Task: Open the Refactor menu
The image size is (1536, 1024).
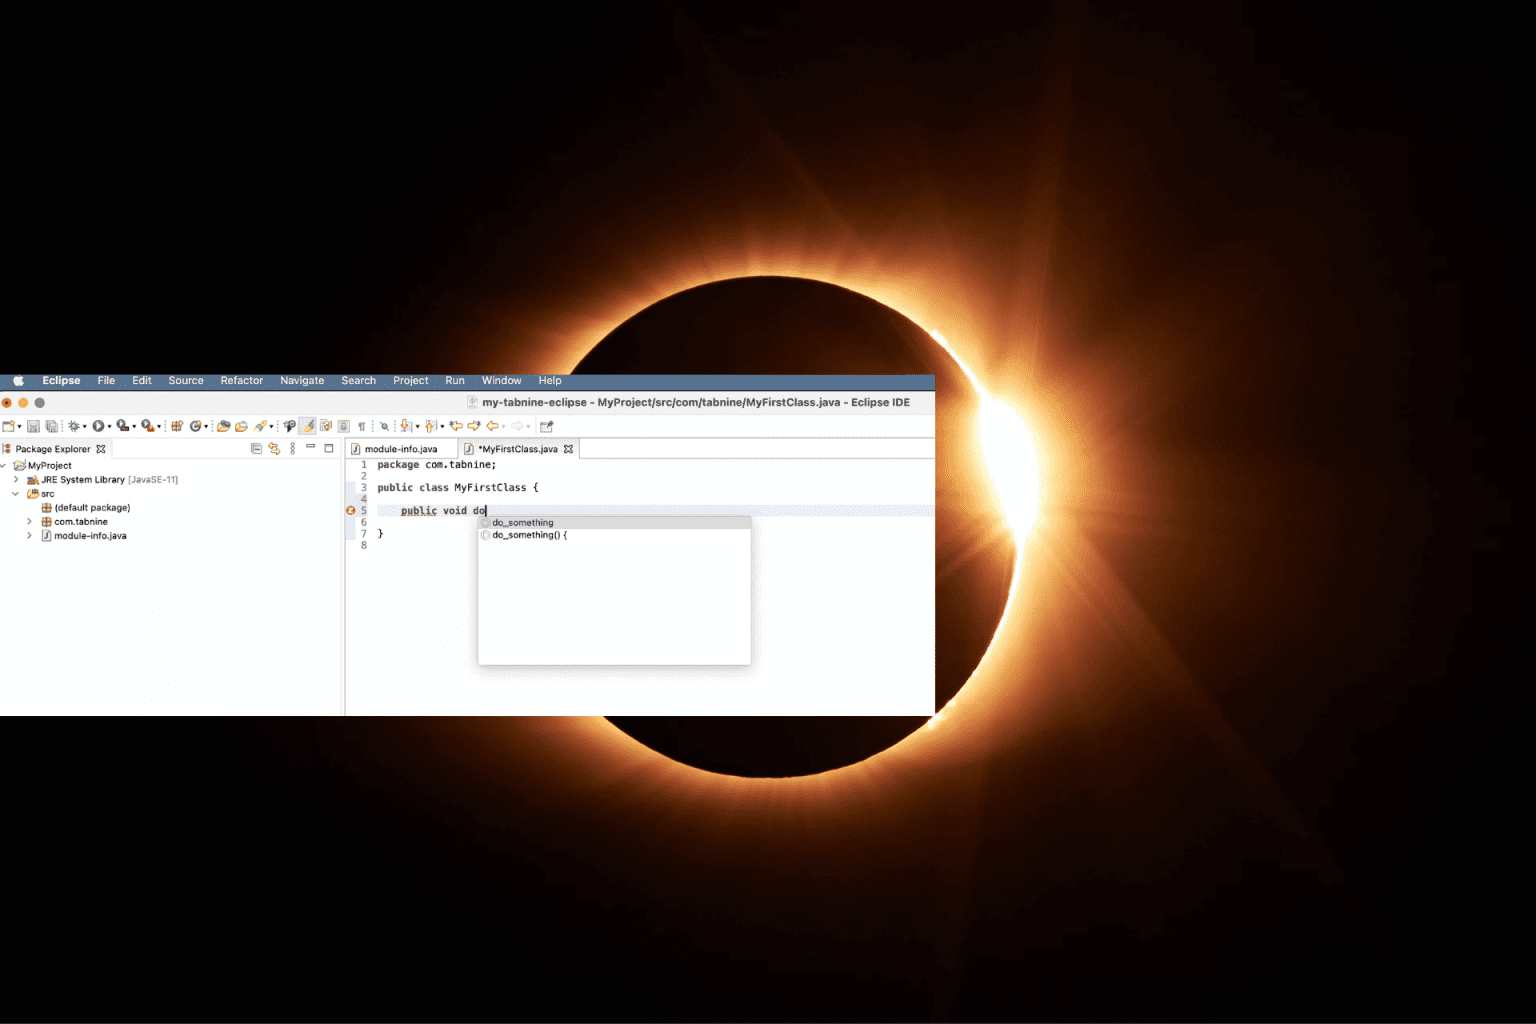Action: pos(241,380)
